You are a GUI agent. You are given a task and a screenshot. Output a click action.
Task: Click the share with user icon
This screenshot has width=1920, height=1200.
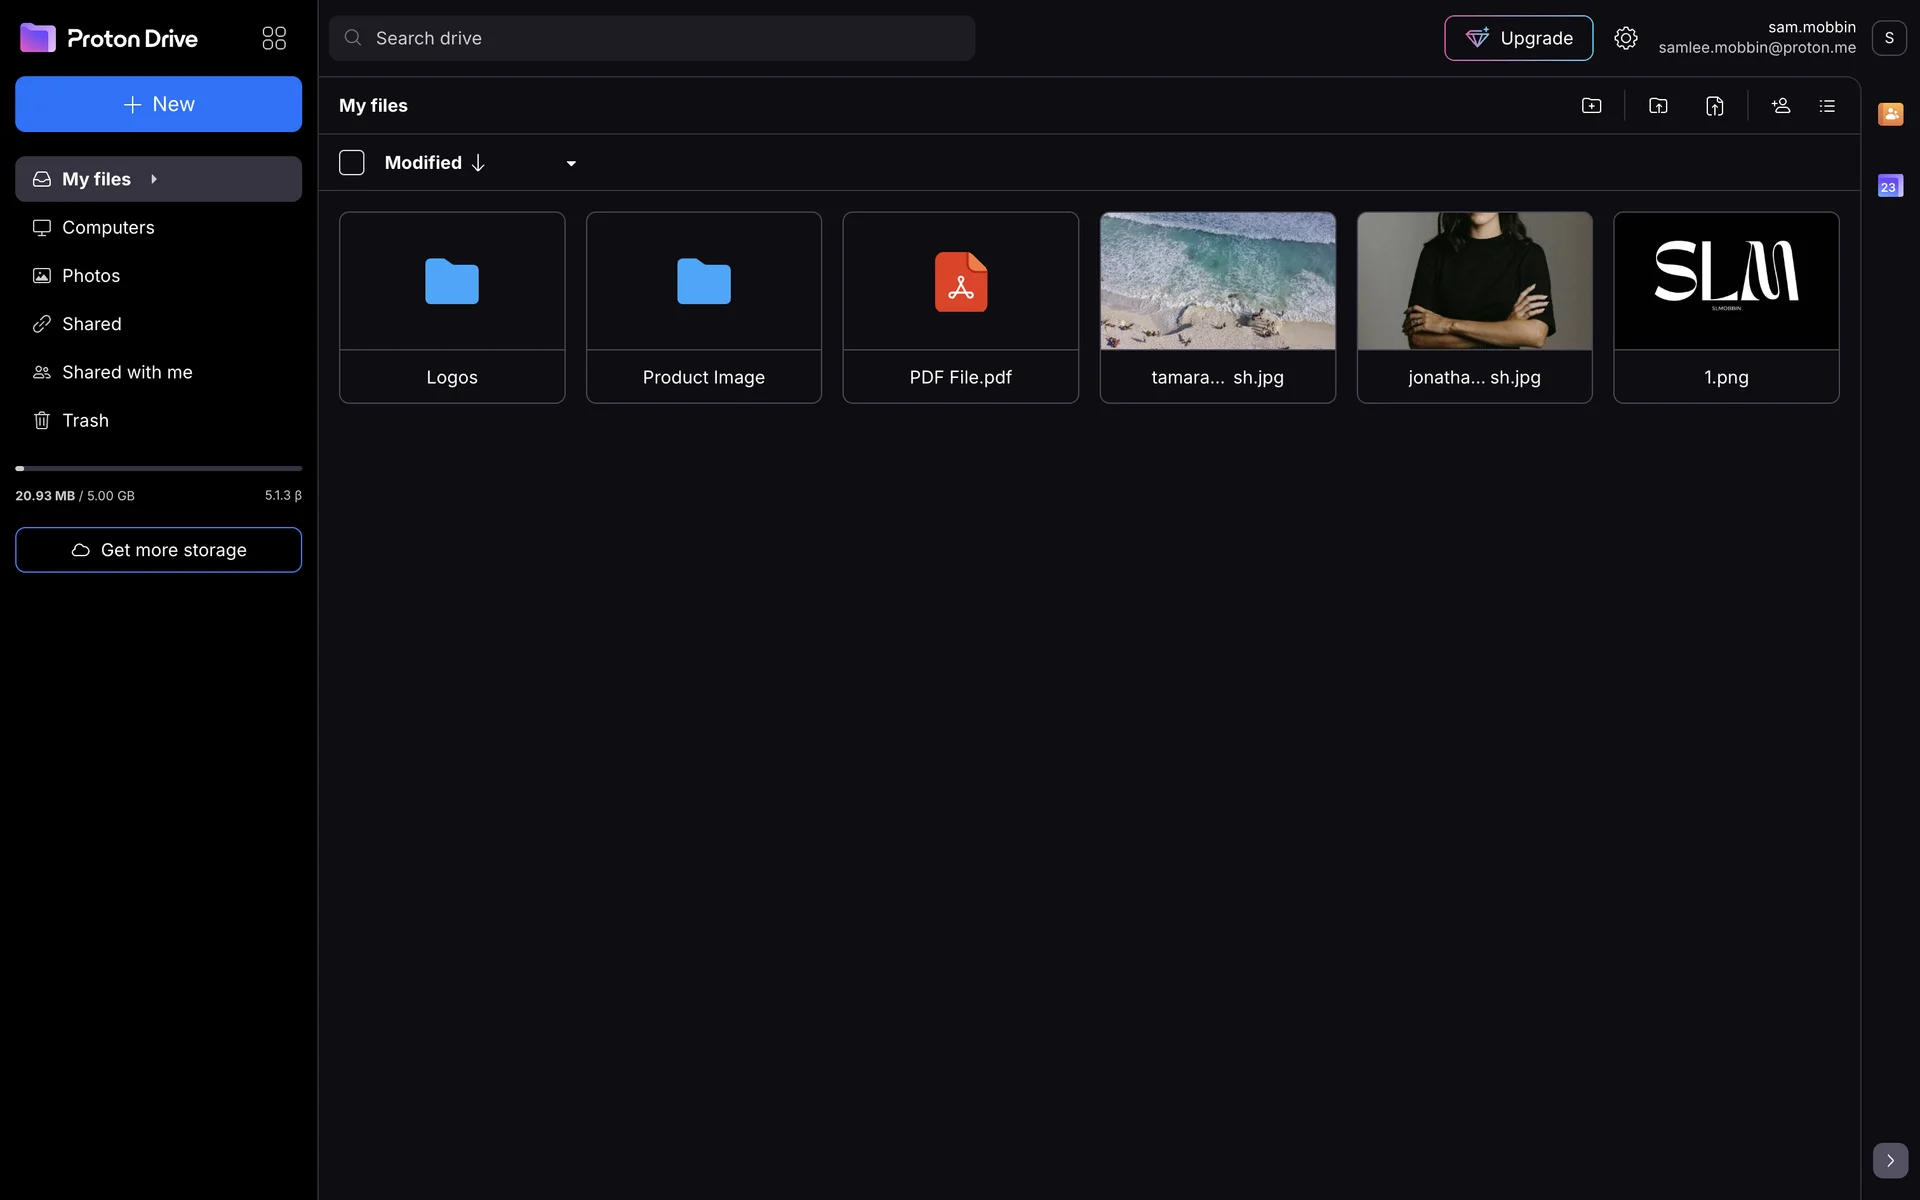pyautogui.click(x=1780, y=106)
